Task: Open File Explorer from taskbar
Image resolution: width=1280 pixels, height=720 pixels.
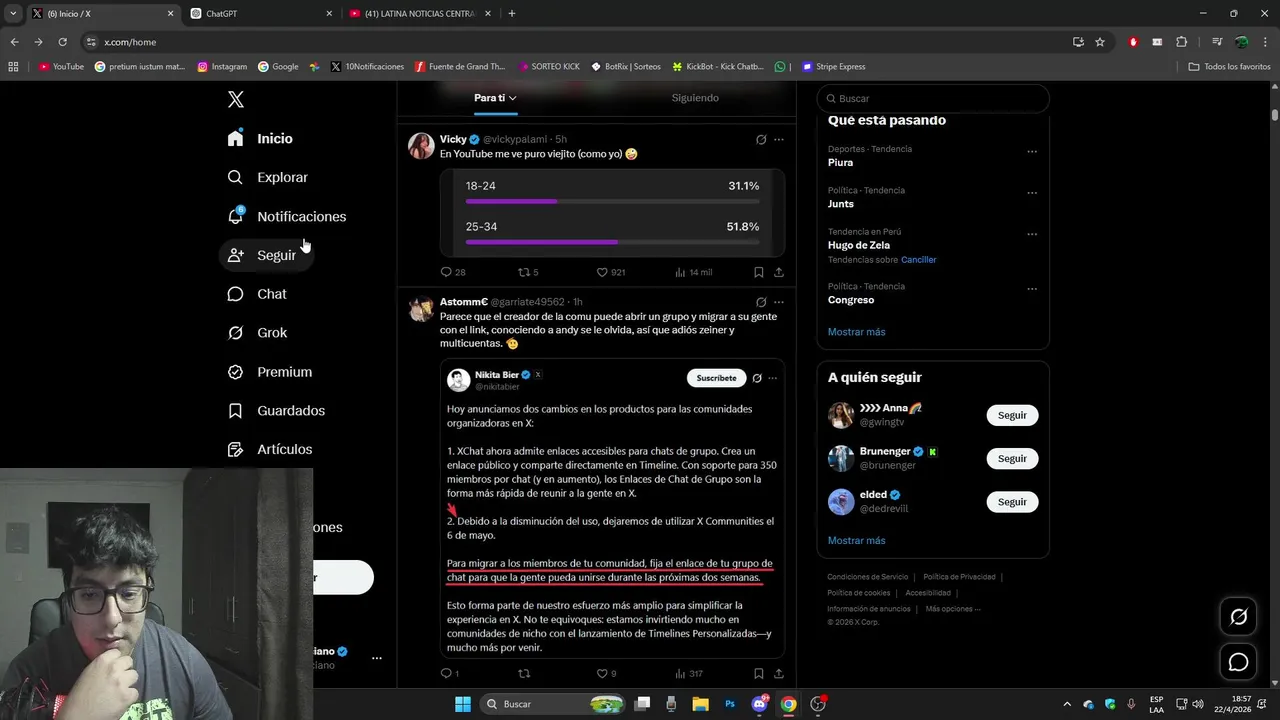Action: tap(700, 704)
